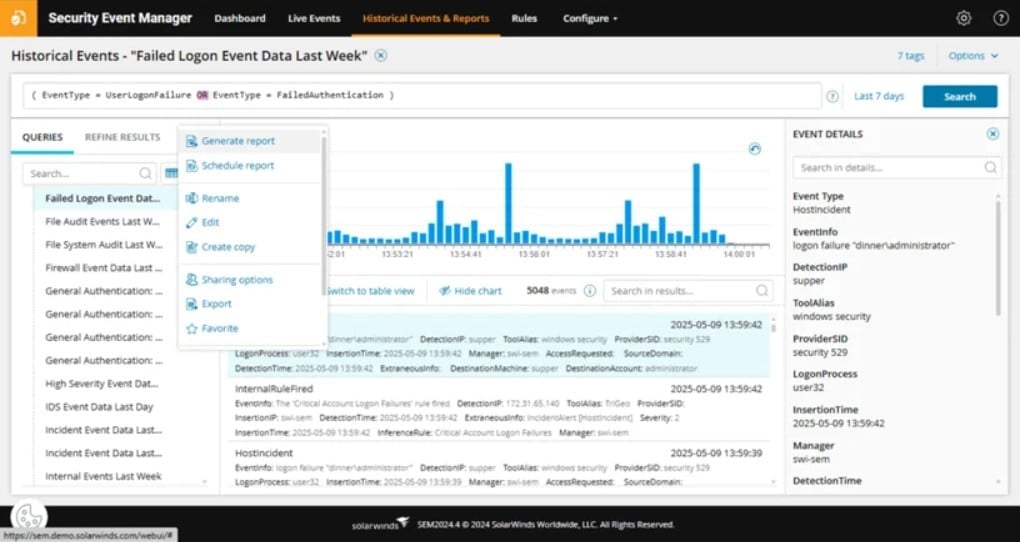Viewport: 1020px width, 542px height.
Task: Click the magnifier icon in queries search box
Action: point(145,174)
